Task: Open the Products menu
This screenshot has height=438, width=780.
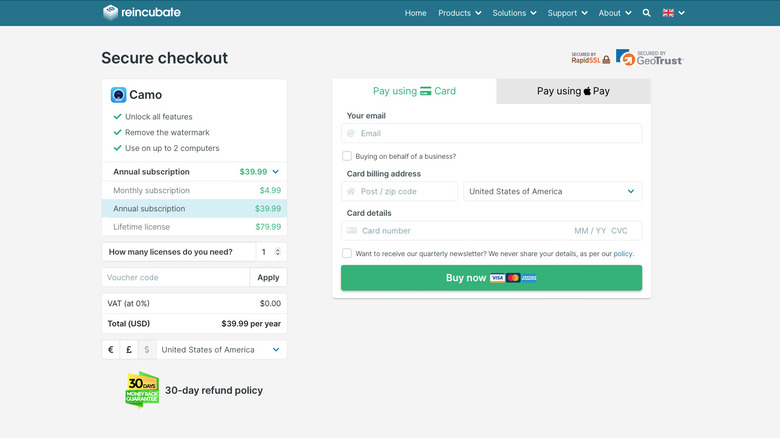Action: coord(459,13)
